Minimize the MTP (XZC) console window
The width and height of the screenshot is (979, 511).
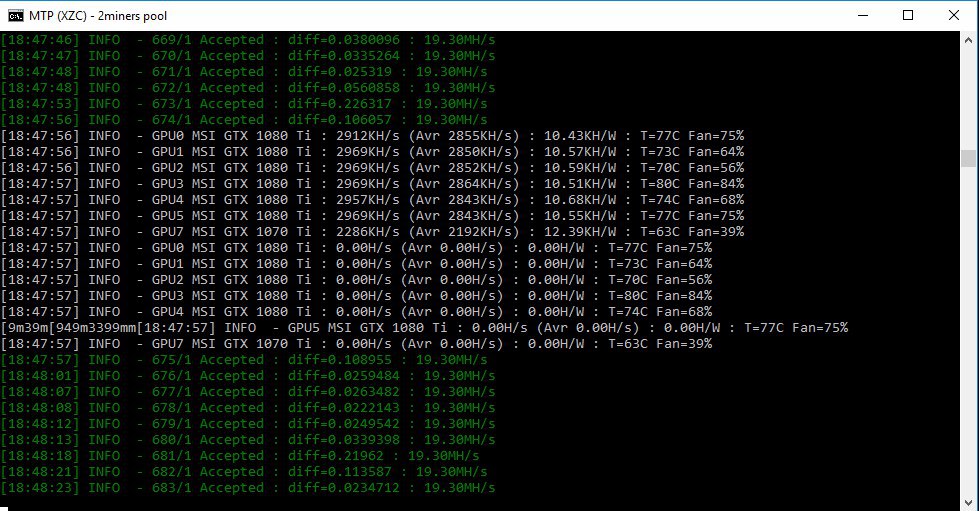point(863,16)
